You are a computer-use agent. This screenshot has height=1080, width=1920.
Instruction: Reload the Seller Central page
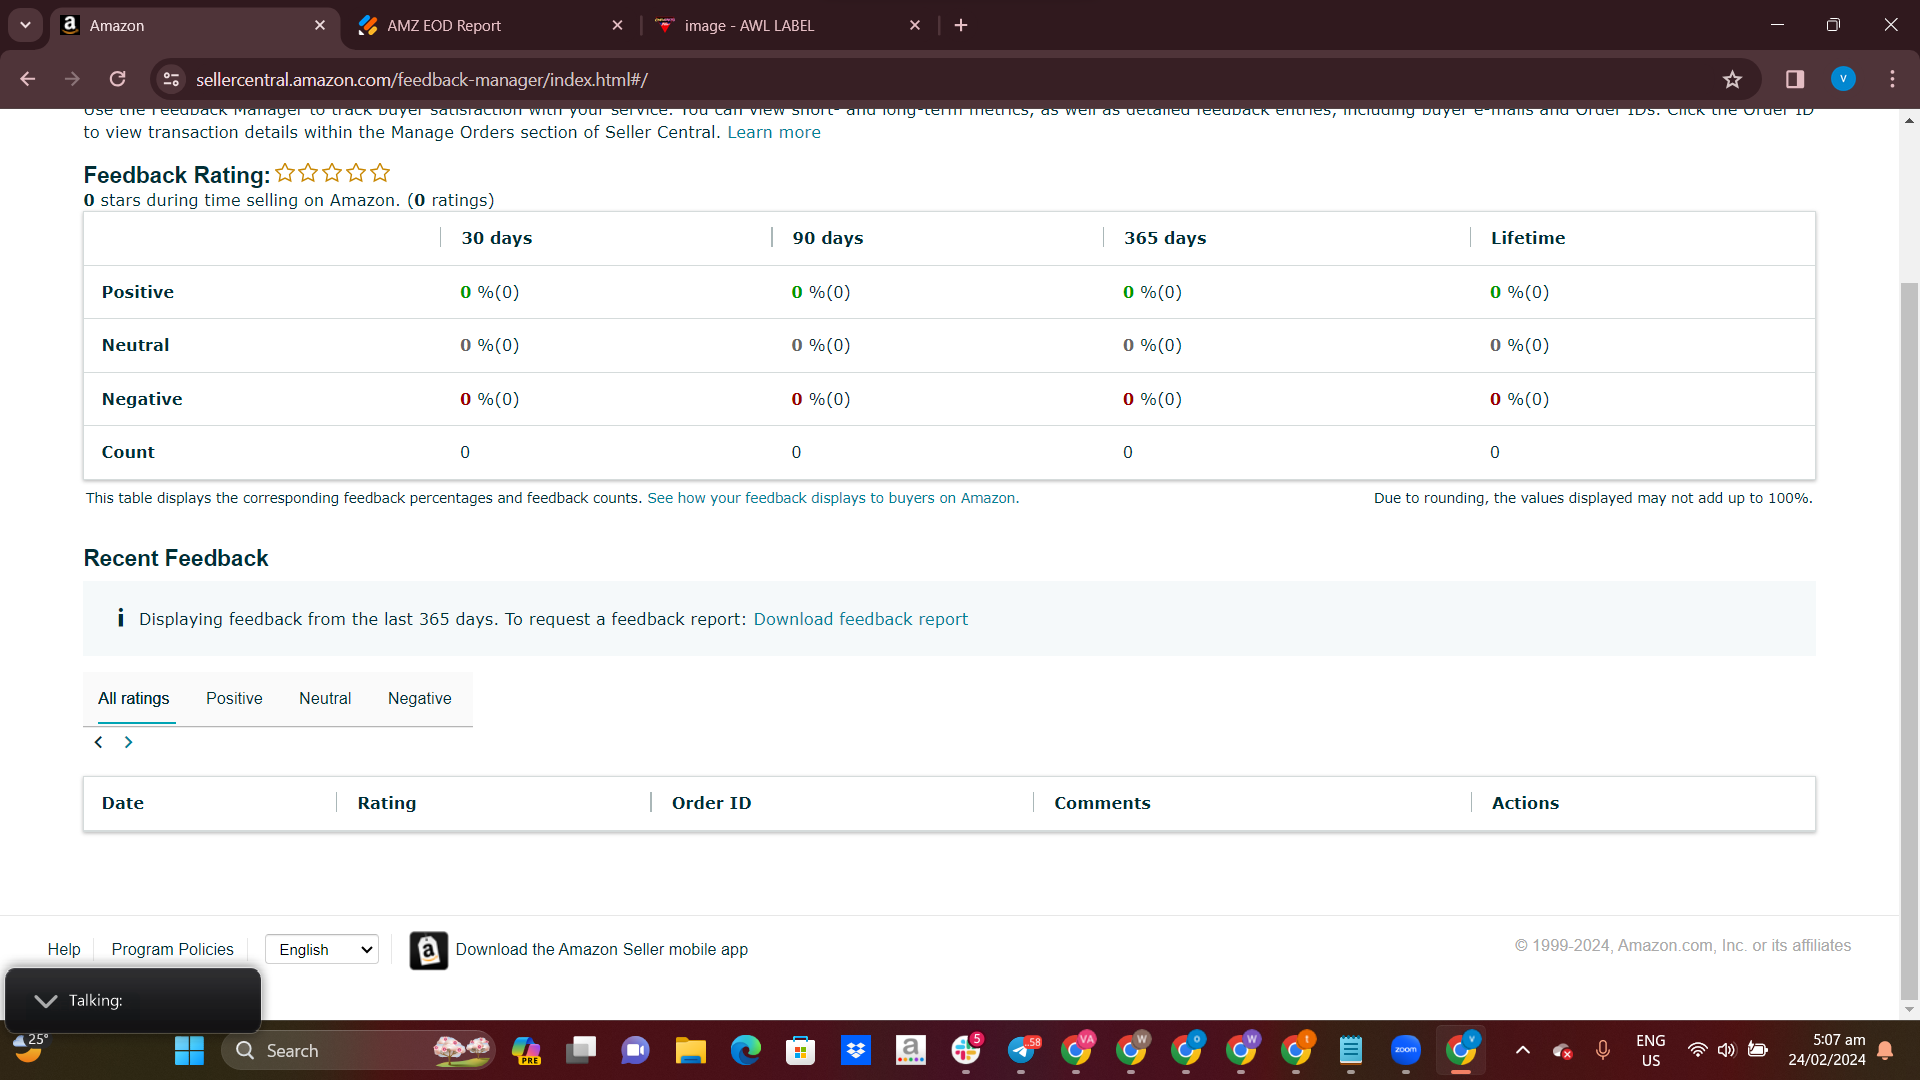coord(117,79)
